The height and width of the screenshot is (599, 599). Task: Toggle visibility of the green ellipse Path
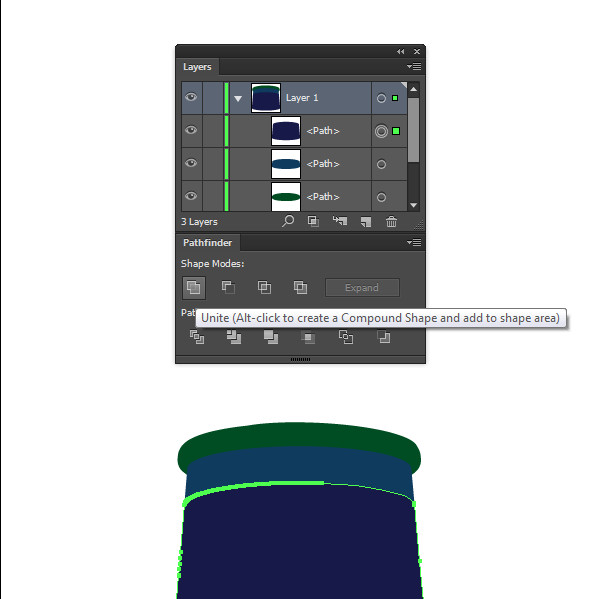tap(191, 196)
